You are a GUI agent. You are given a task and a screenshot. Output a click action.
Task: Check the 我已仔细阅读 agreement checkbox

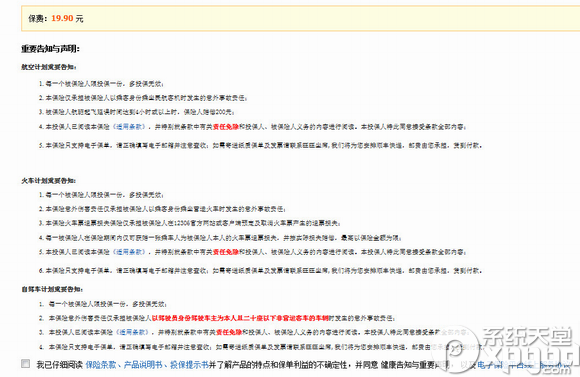(x=26, y=364)
